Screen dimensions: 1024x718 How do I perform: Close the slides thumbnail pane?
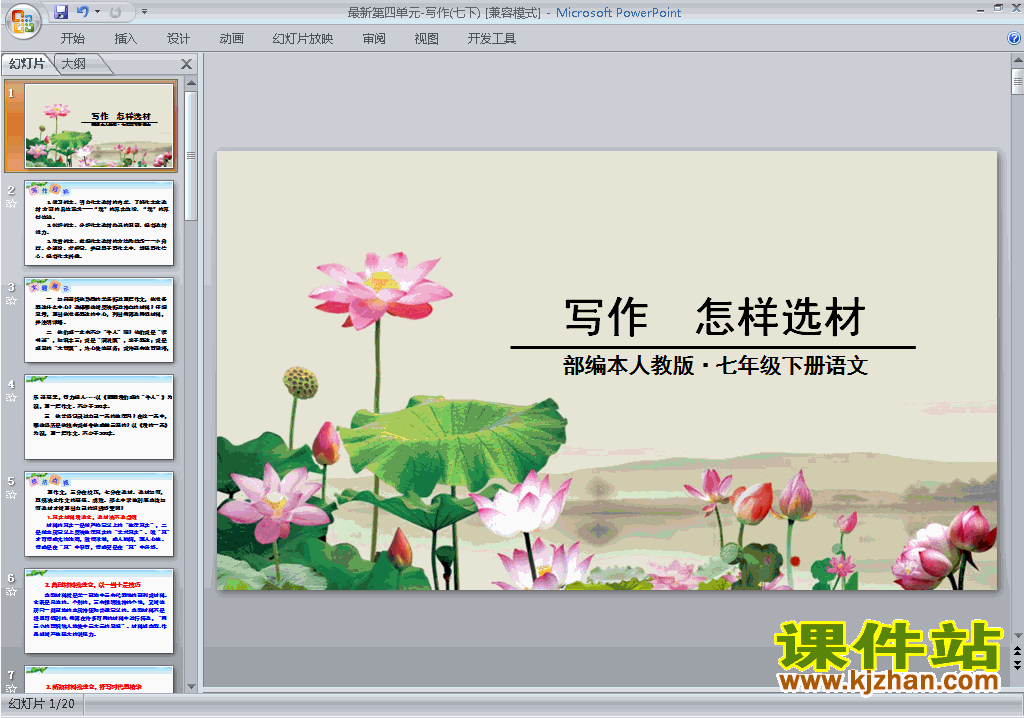(x=186, y=64)
